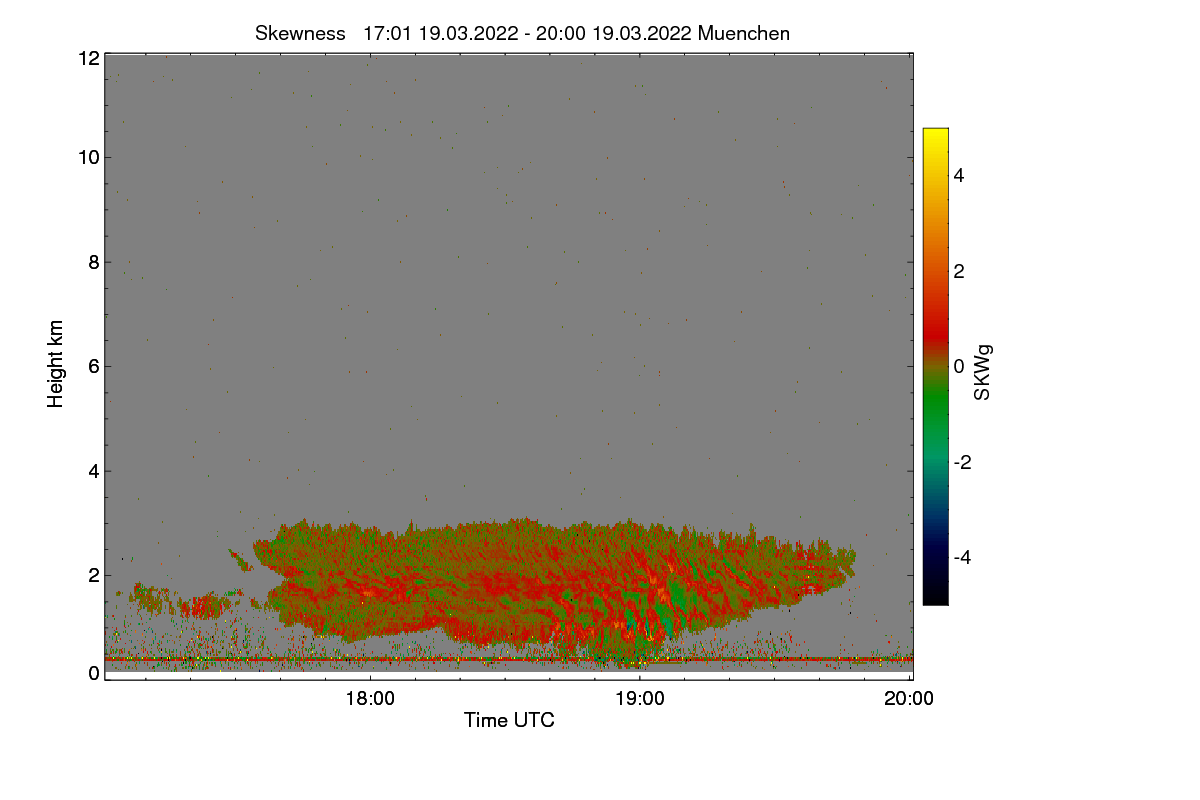
Task: Click the 'SKWg' colorbar label
Action: point(983,372)
